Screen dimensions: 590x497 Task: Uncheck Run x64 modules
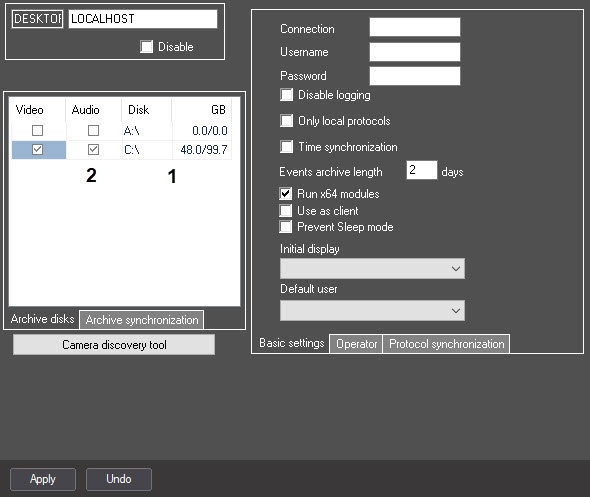tap(286, 194)
